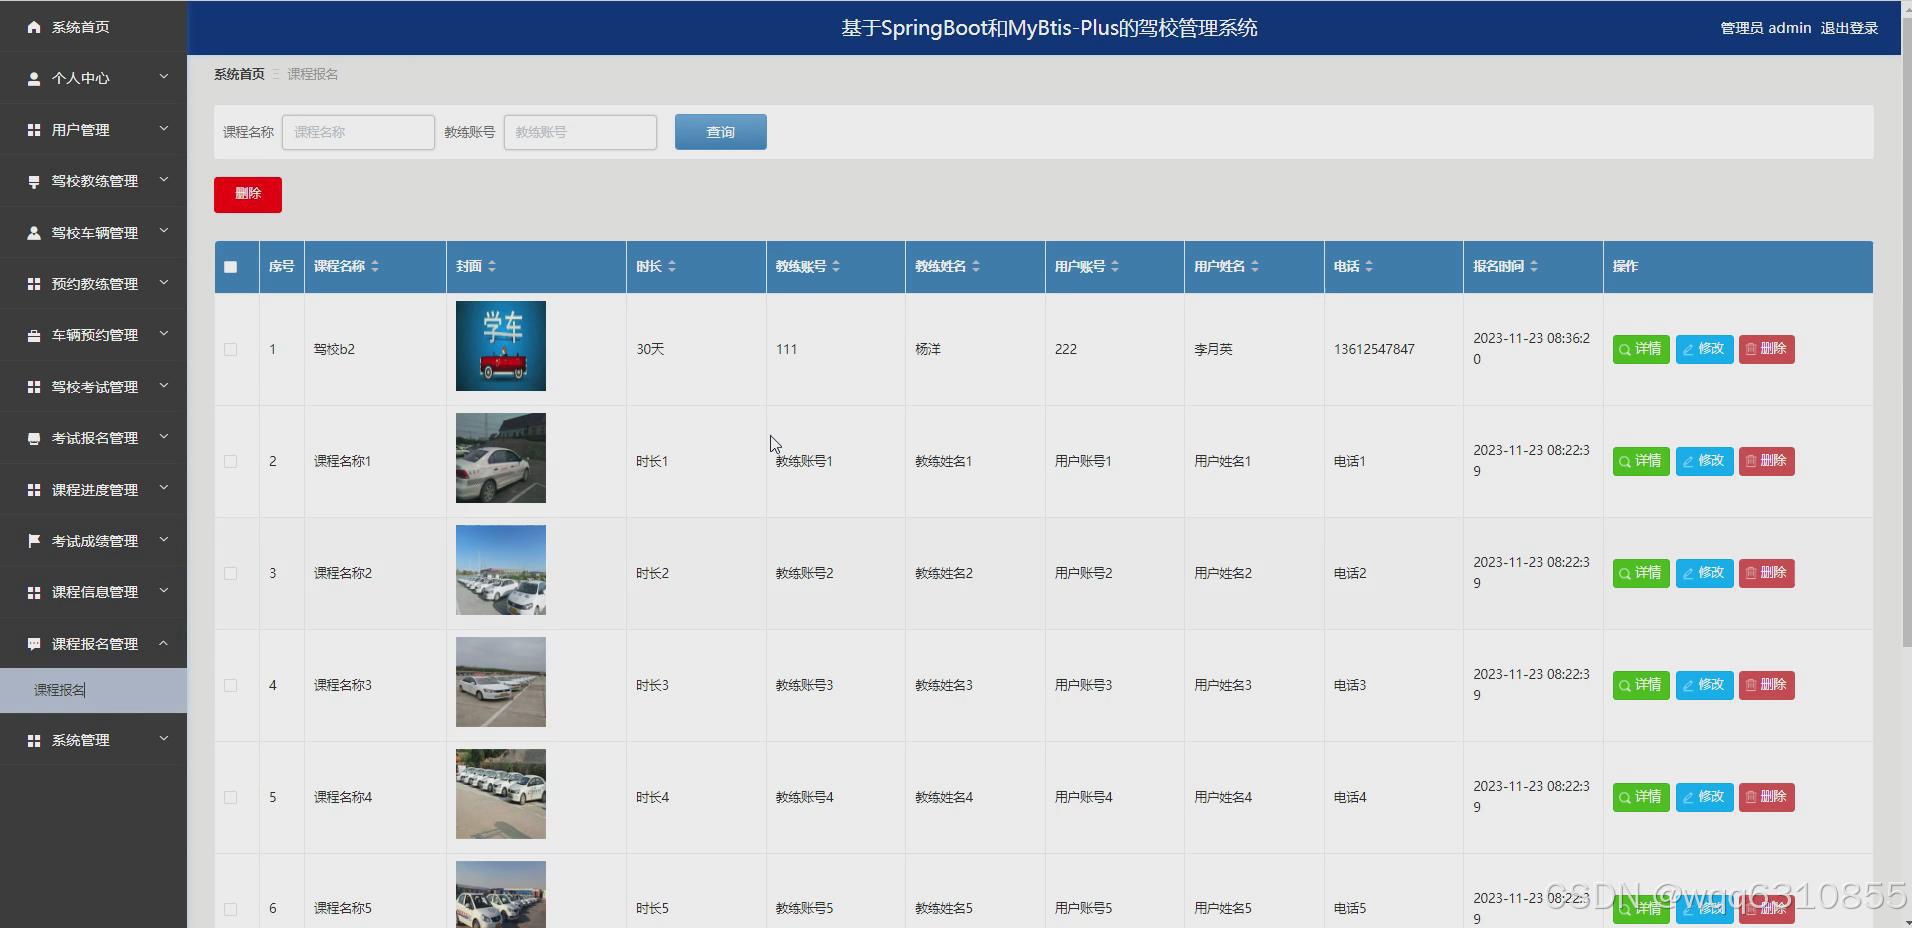The image size is (1912, 928).
Task: Click the grid icon beside 驾校考试管理
Action: pos(34,387)
